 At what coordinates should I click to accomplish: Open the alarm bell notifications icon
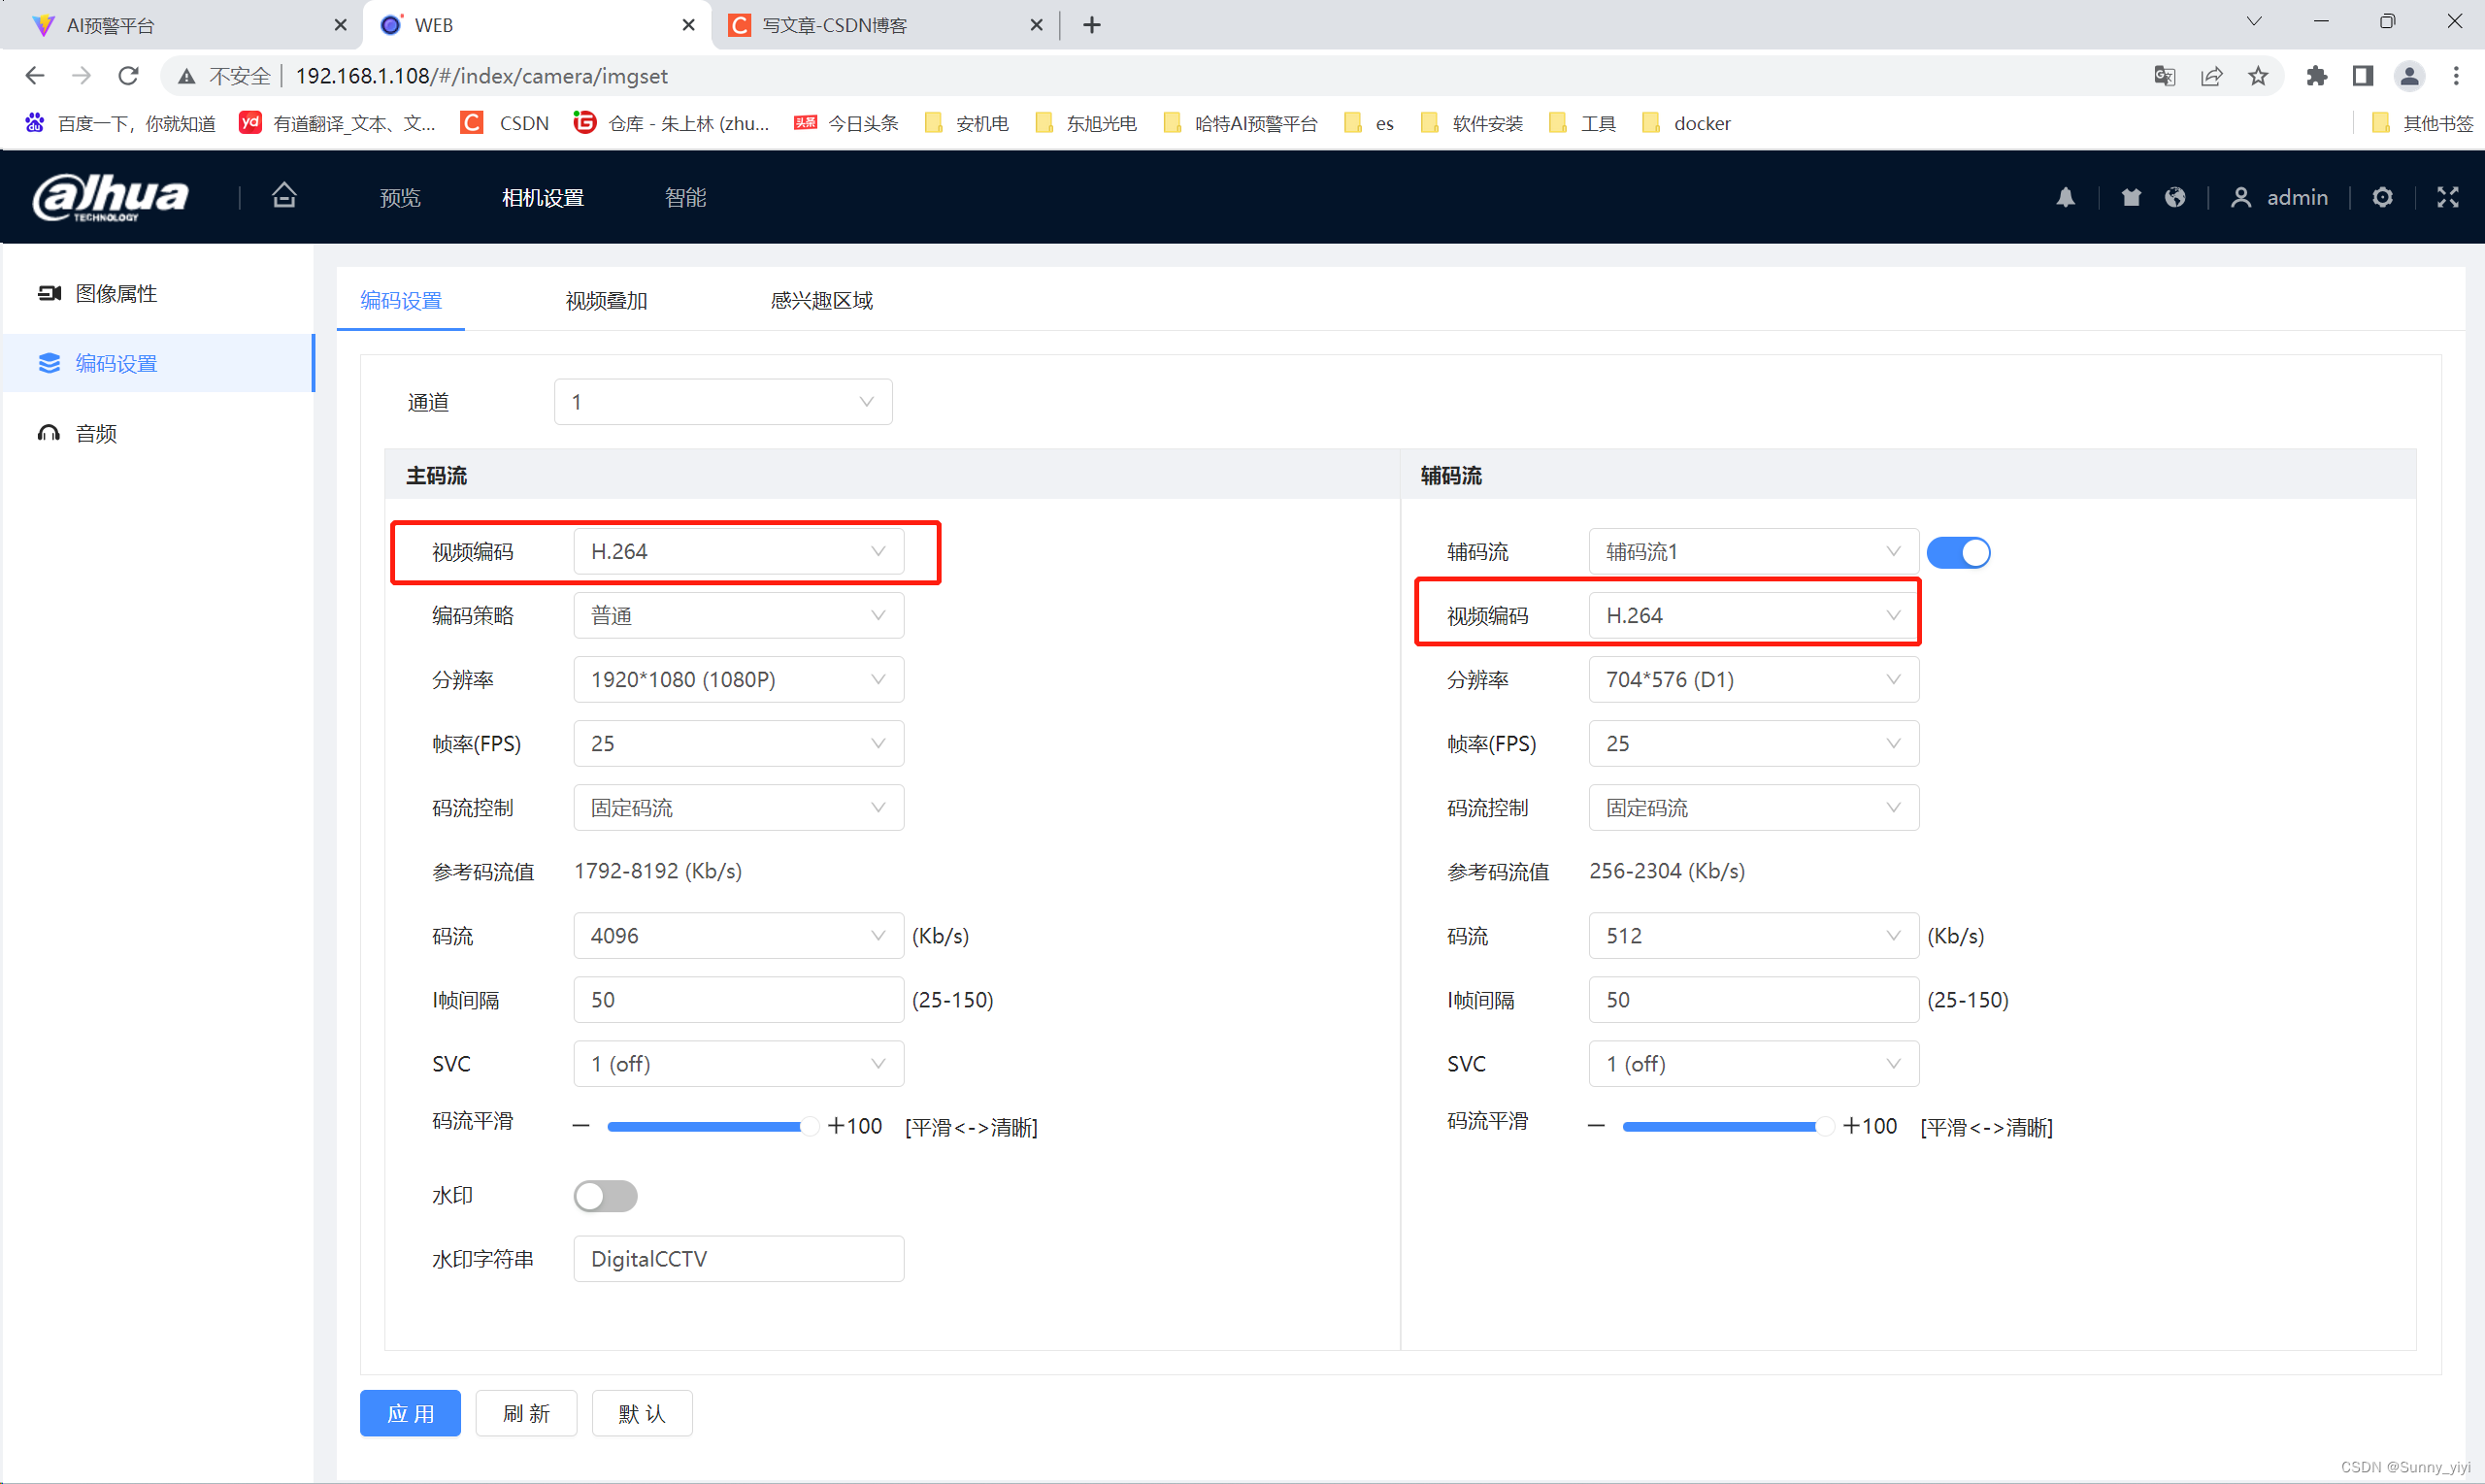coord(2065,197)
